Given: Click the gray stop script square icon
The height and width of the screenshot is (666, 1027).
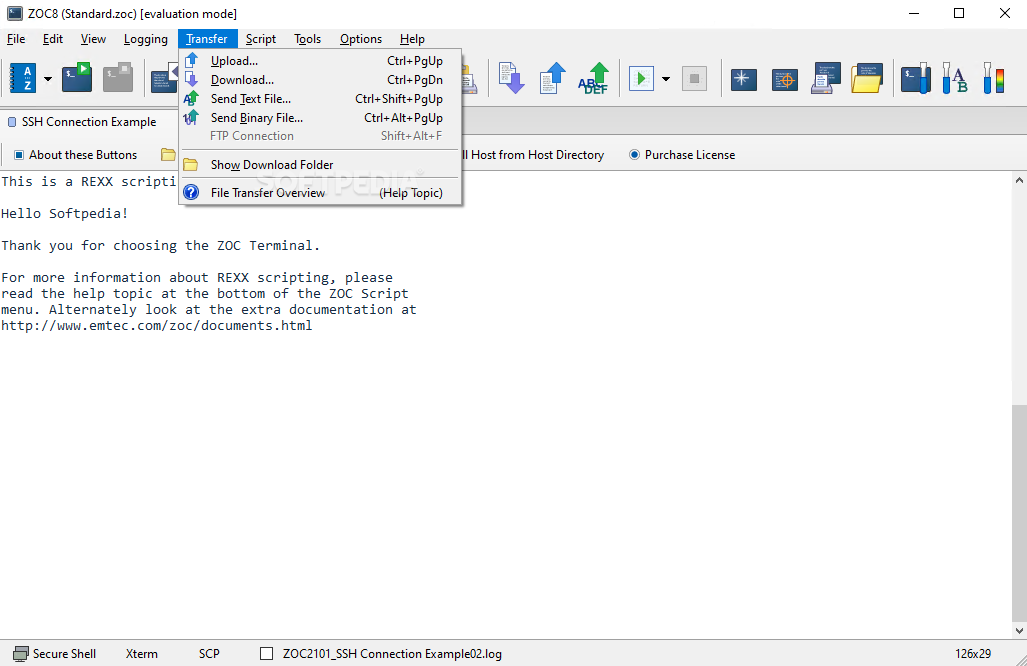Looking at the screenshot, I should 694,79.
